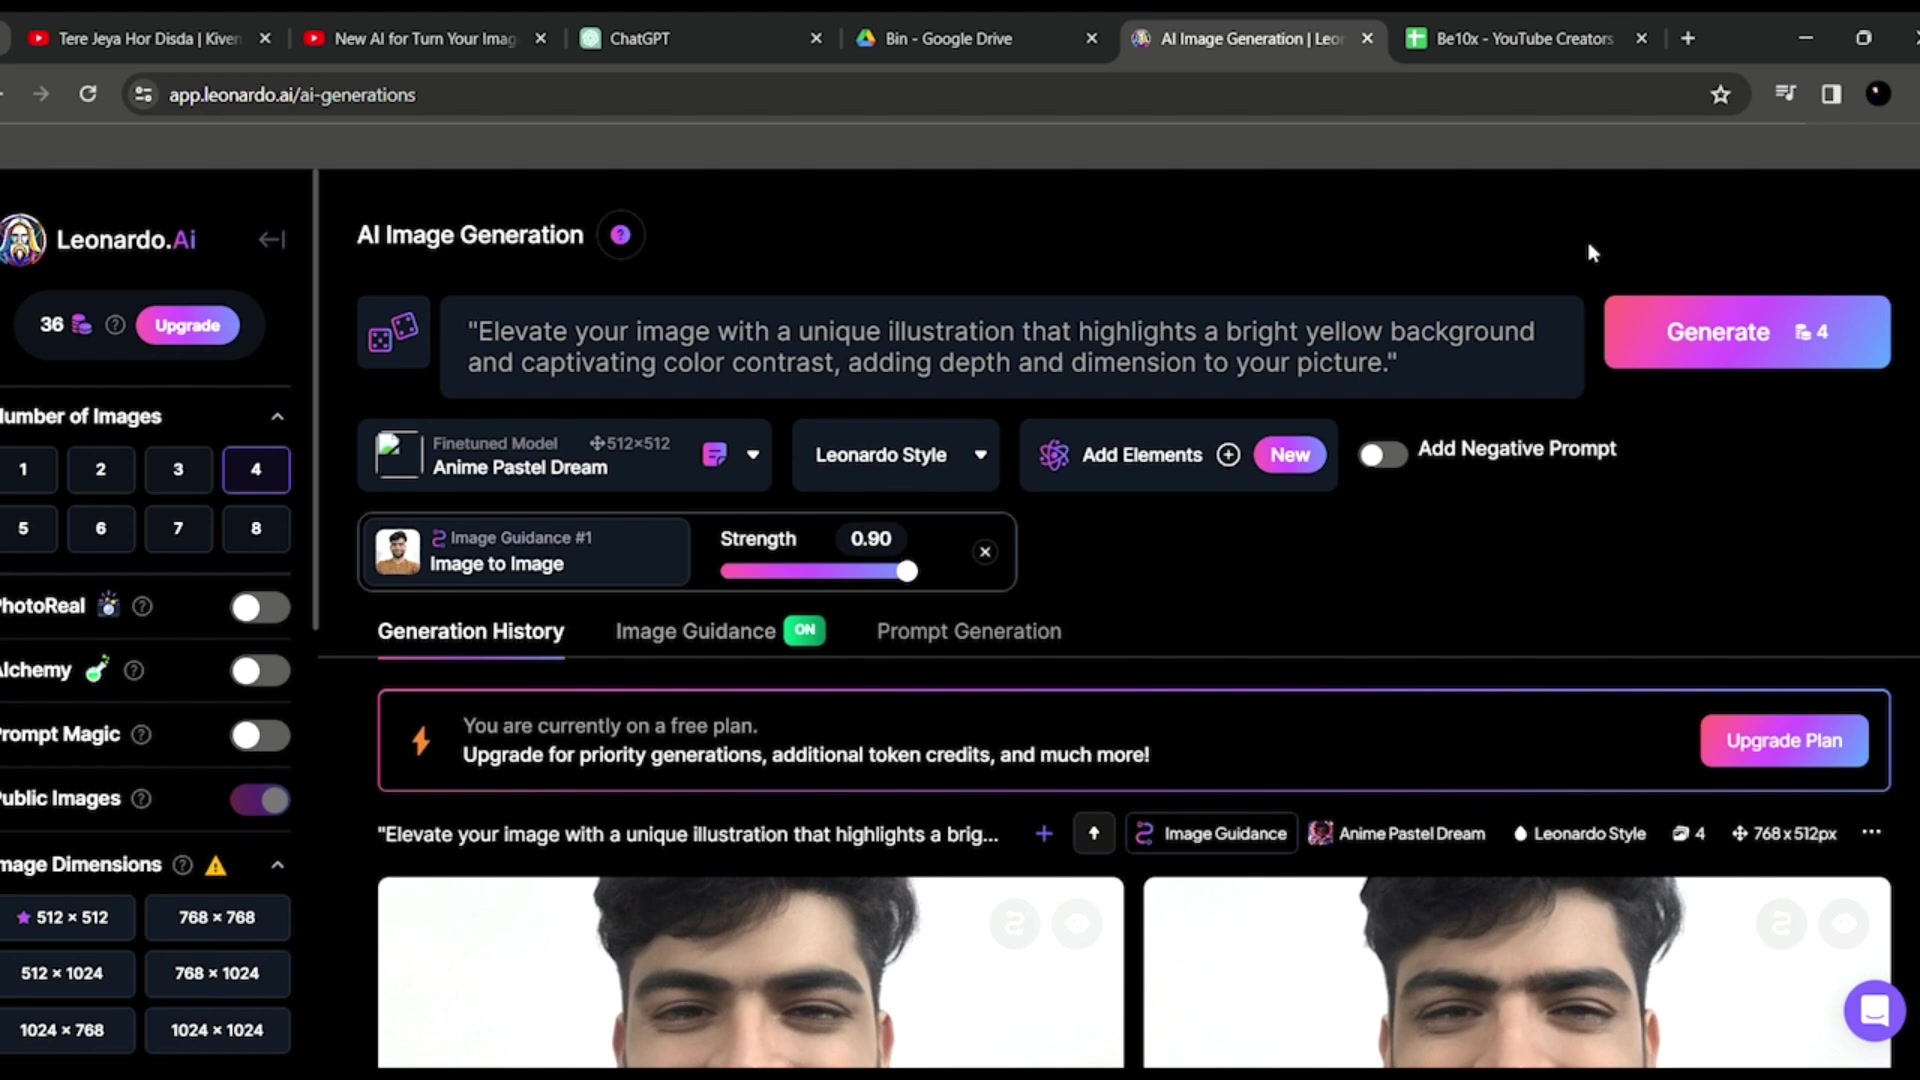The image size is (1920, 1080).
Task: Set number of images to 1
Action: point(24,469)
